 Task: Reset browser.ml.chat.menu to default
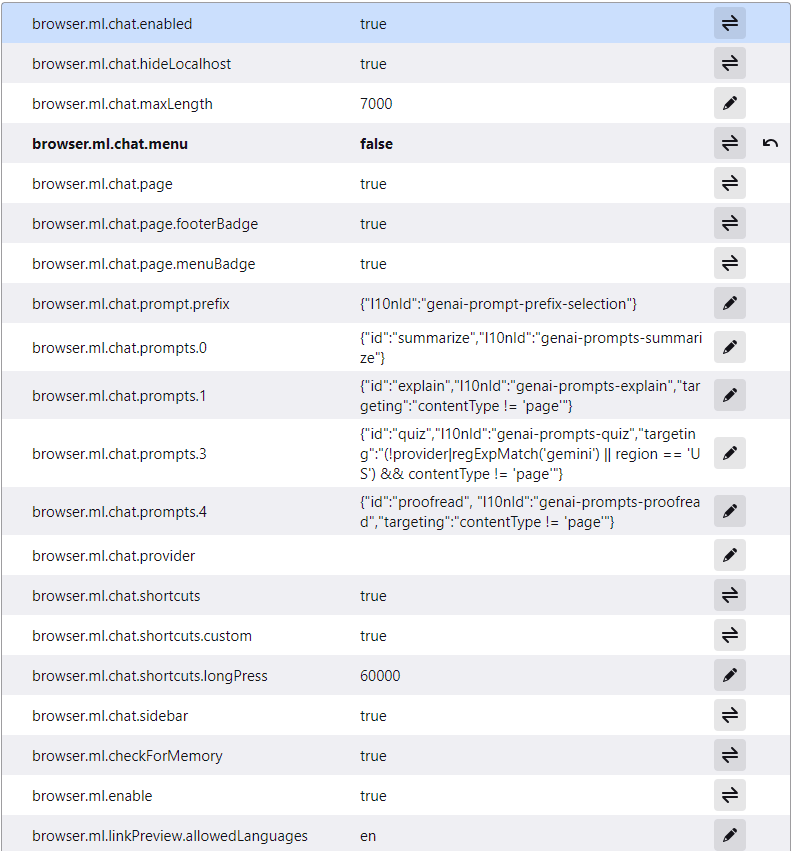pyautogui.click(x=770, y=144)
